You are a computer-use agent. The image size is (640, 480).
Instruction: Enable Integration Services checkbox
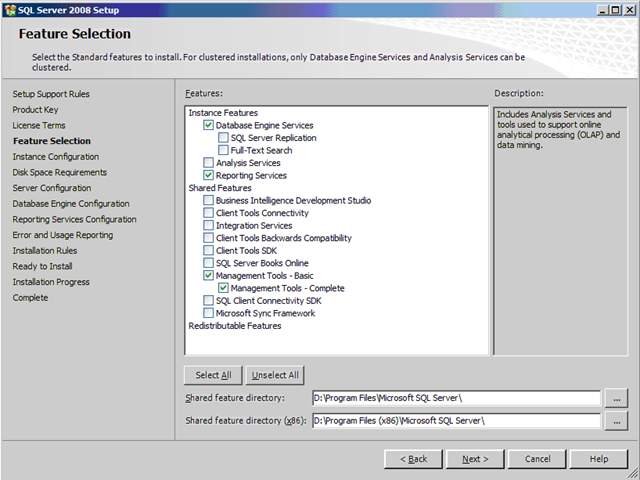(x=208, y=225)
